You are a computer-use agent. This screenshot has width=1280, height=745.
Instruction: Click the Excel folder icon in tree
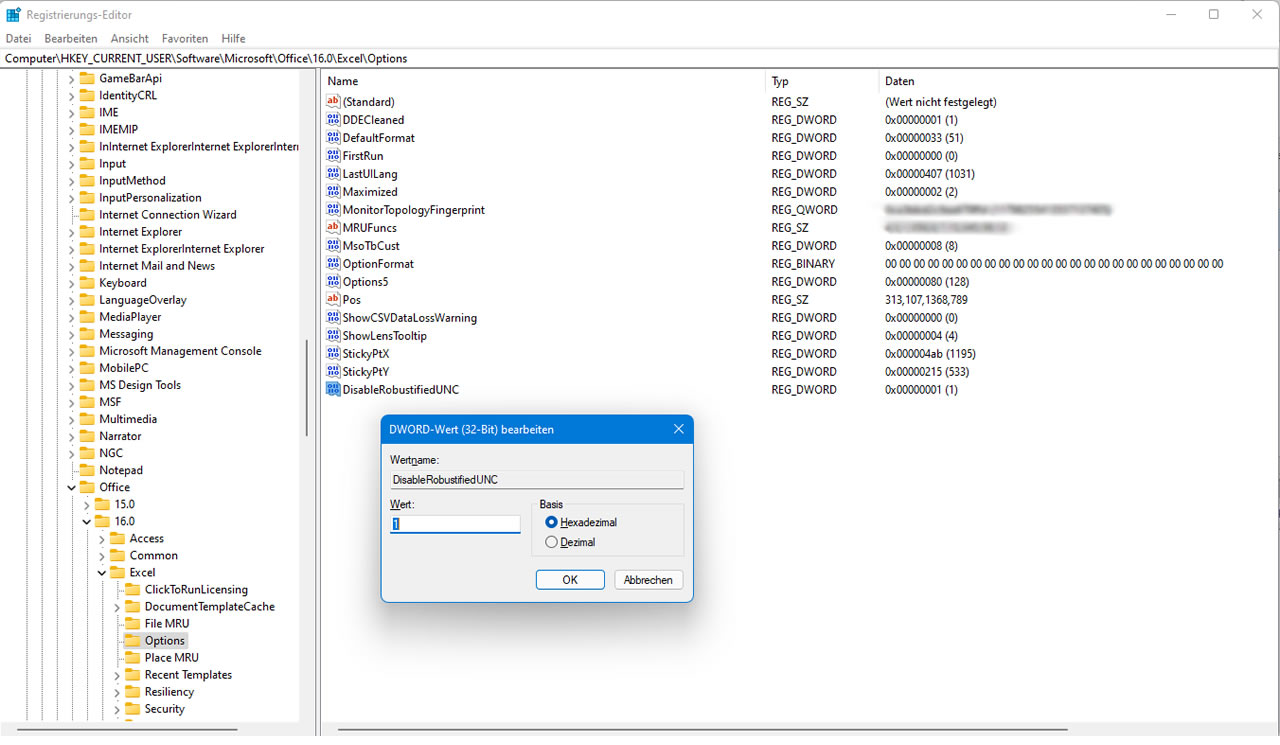pyautogui.click(x=117, y=573)
